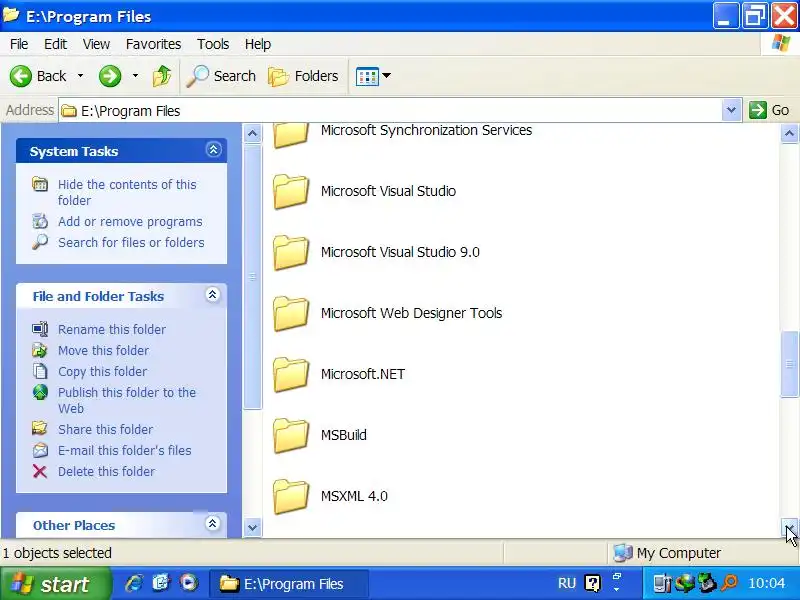Viewport: 800px width, 600px height.
Task: Collapse the Other Places panel
Action: tap(213, 523)
